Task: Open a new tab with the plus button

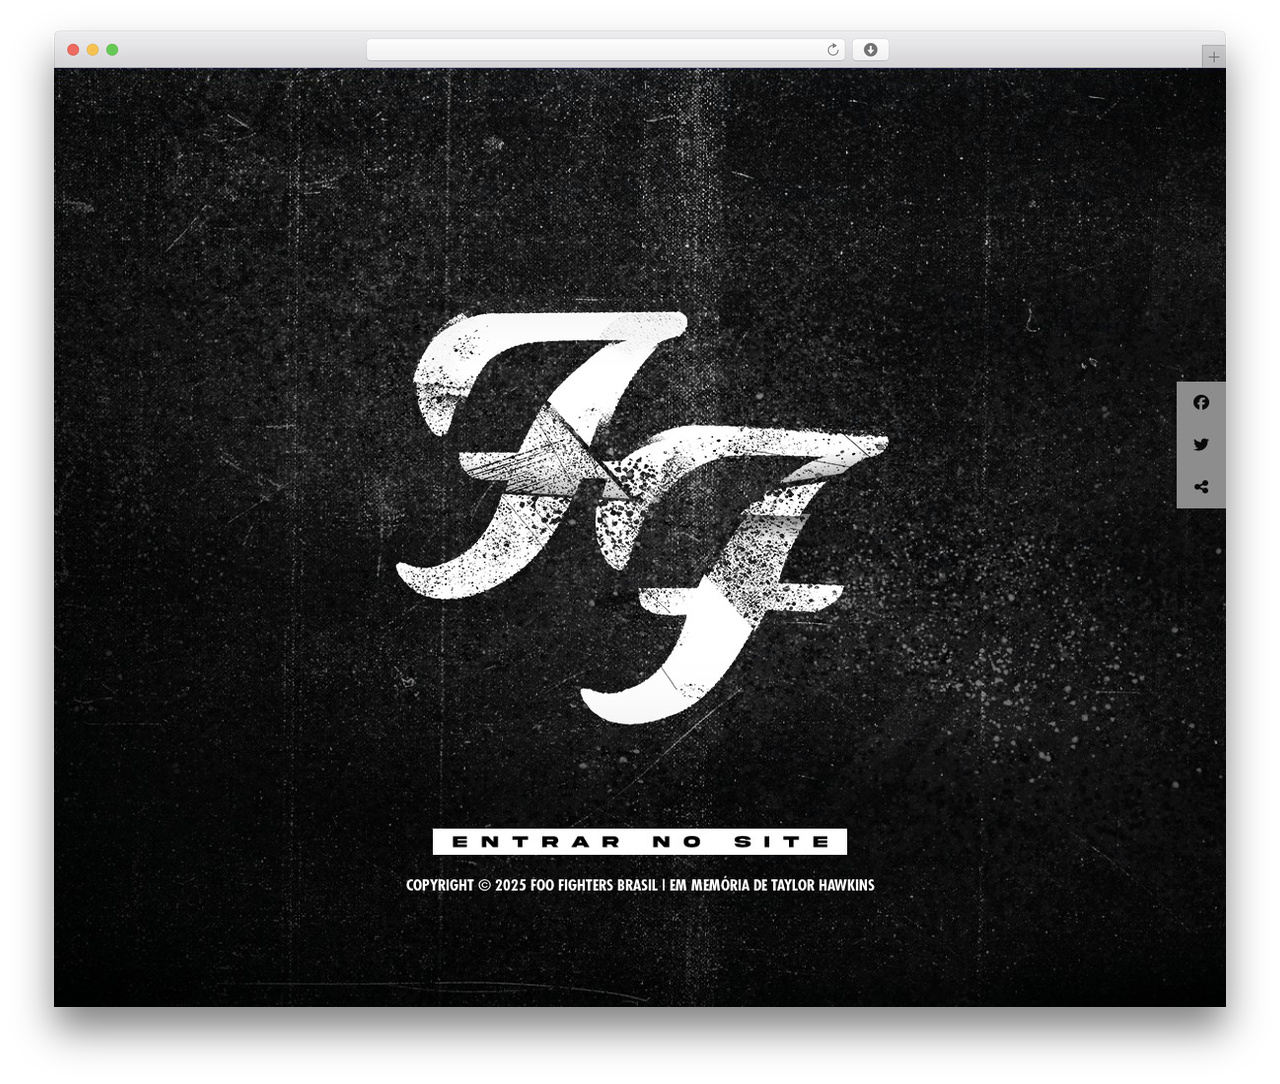Action: pyautogui.click(x=1213, y=57)
